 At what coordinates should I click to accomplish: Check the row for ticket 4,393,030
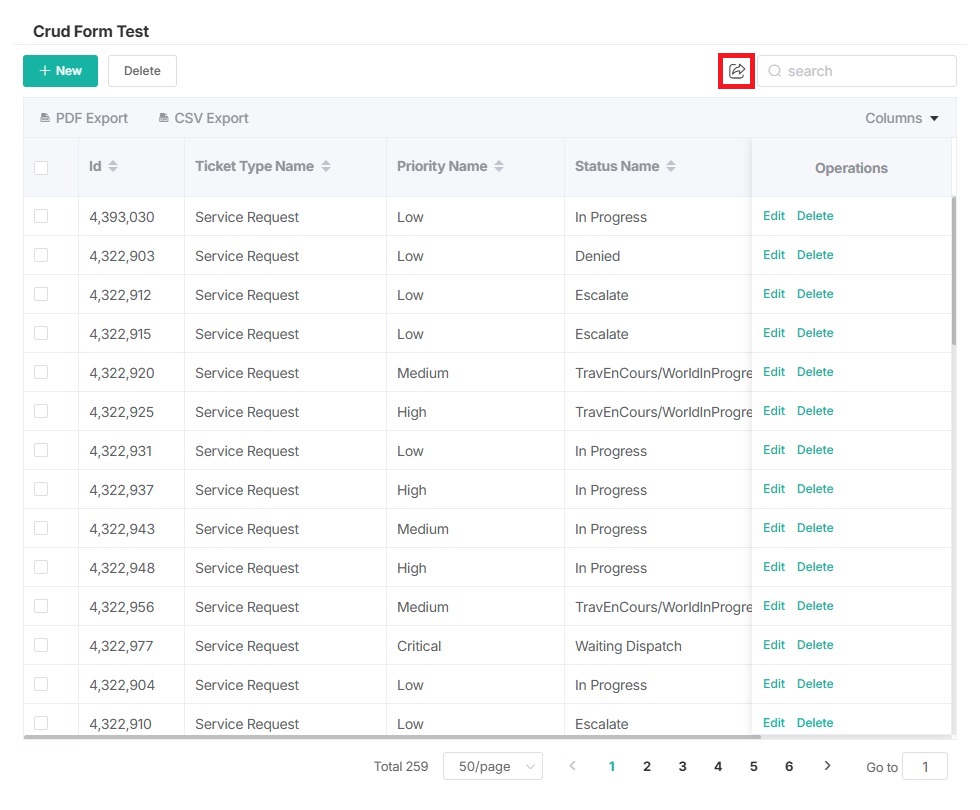point(41,216)
